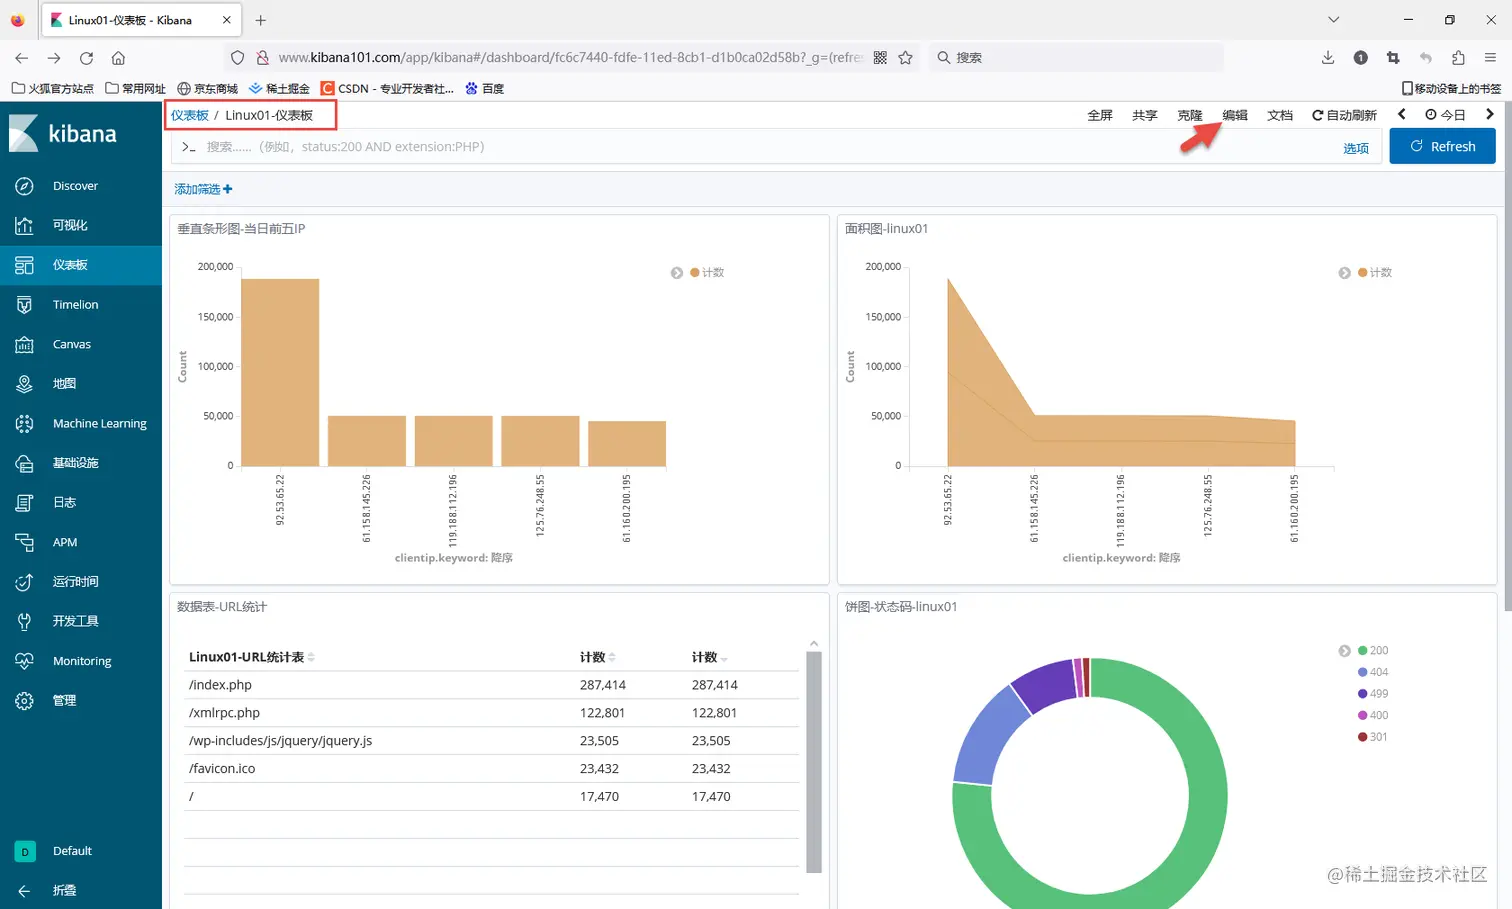
Task: Show the page QR code icon
Action: tap(880, 58)
